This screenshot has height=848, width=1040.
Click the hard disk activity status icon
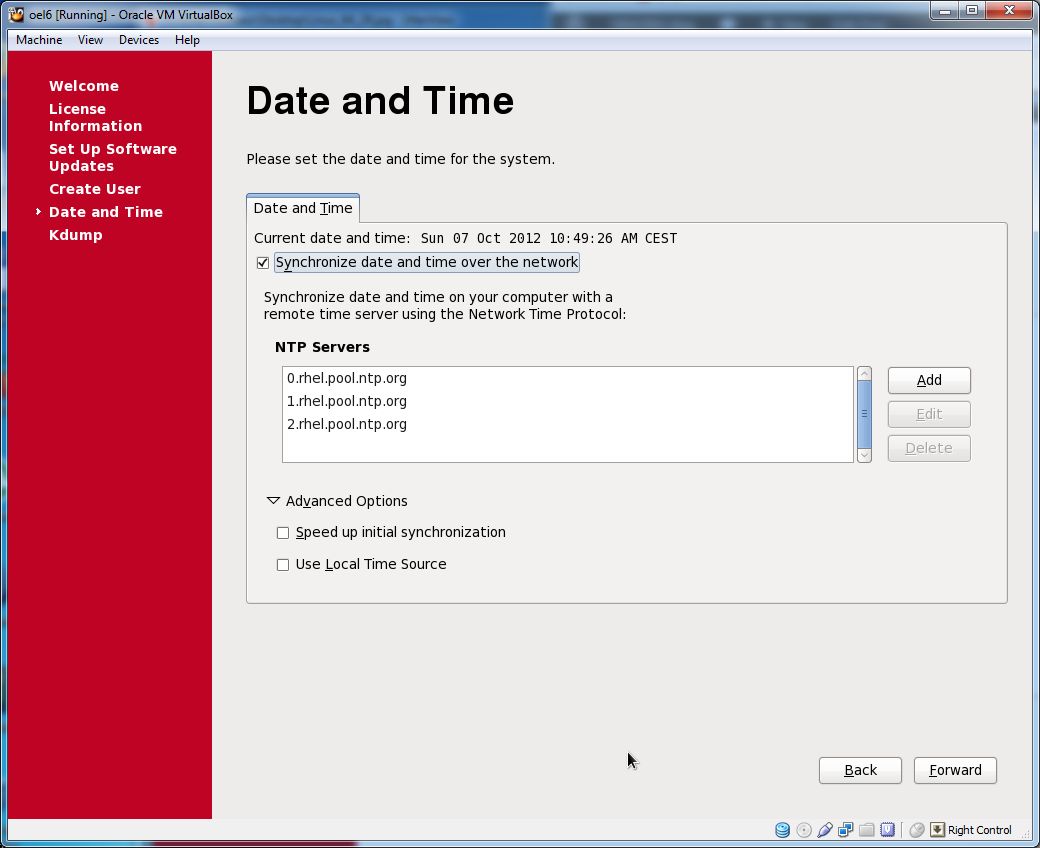782,829
